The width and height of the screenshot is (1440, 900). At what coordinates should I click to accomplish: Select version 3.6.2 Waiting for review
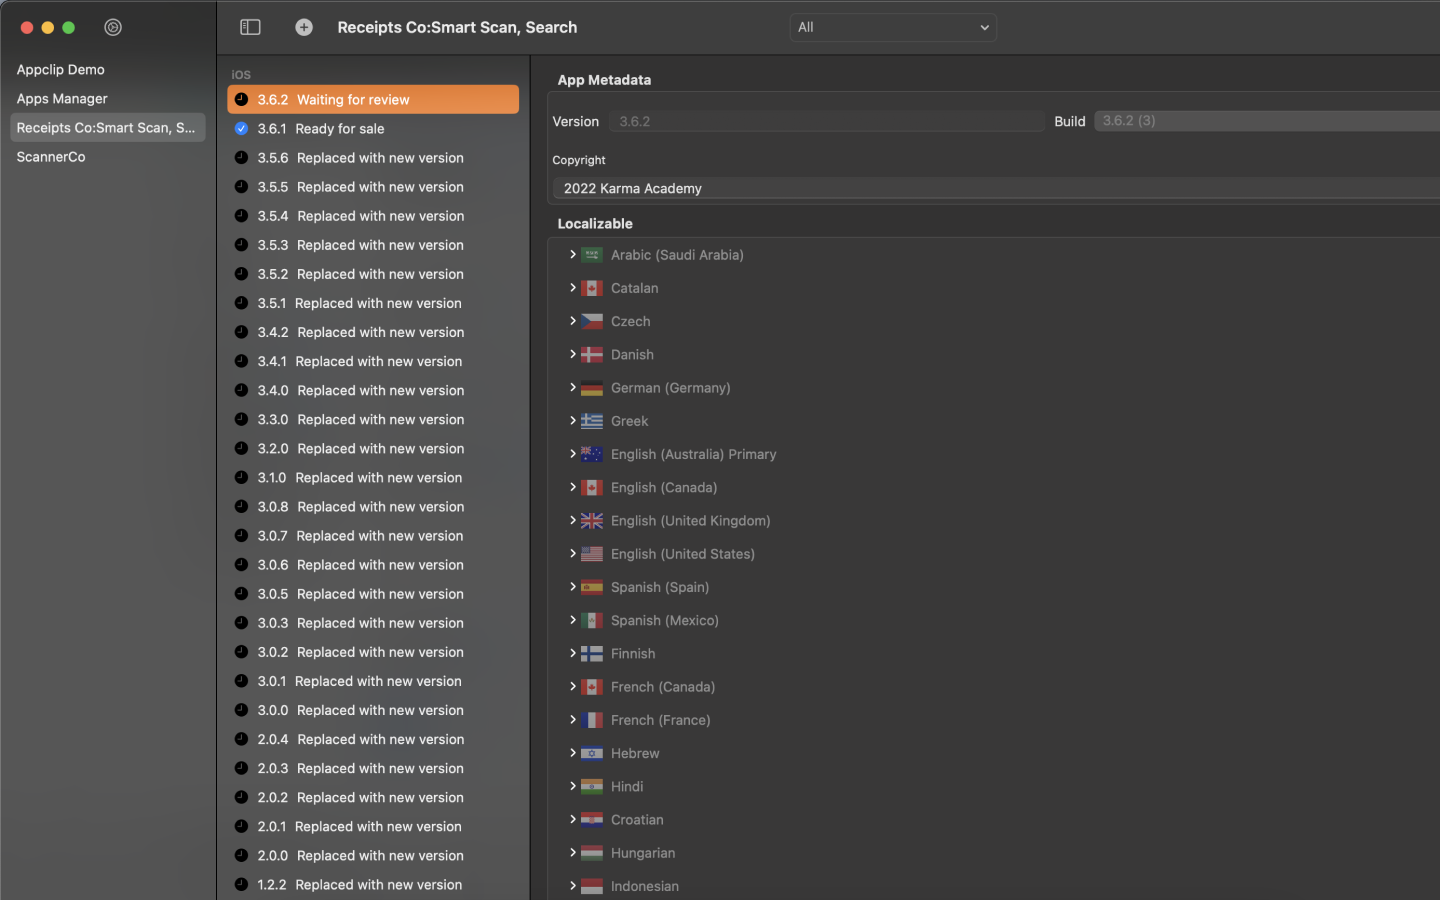click(373, 99)
